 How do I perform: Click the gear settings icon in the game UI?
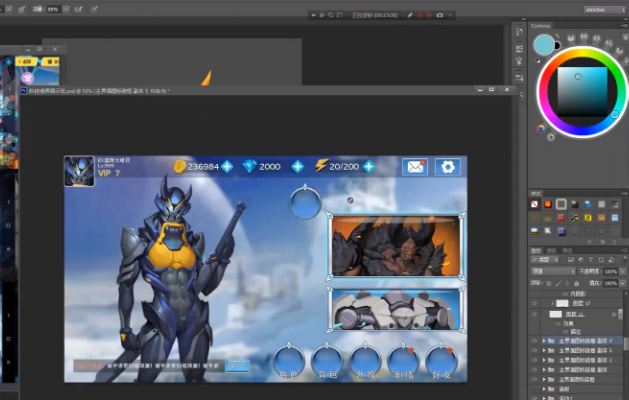[448, 166]
